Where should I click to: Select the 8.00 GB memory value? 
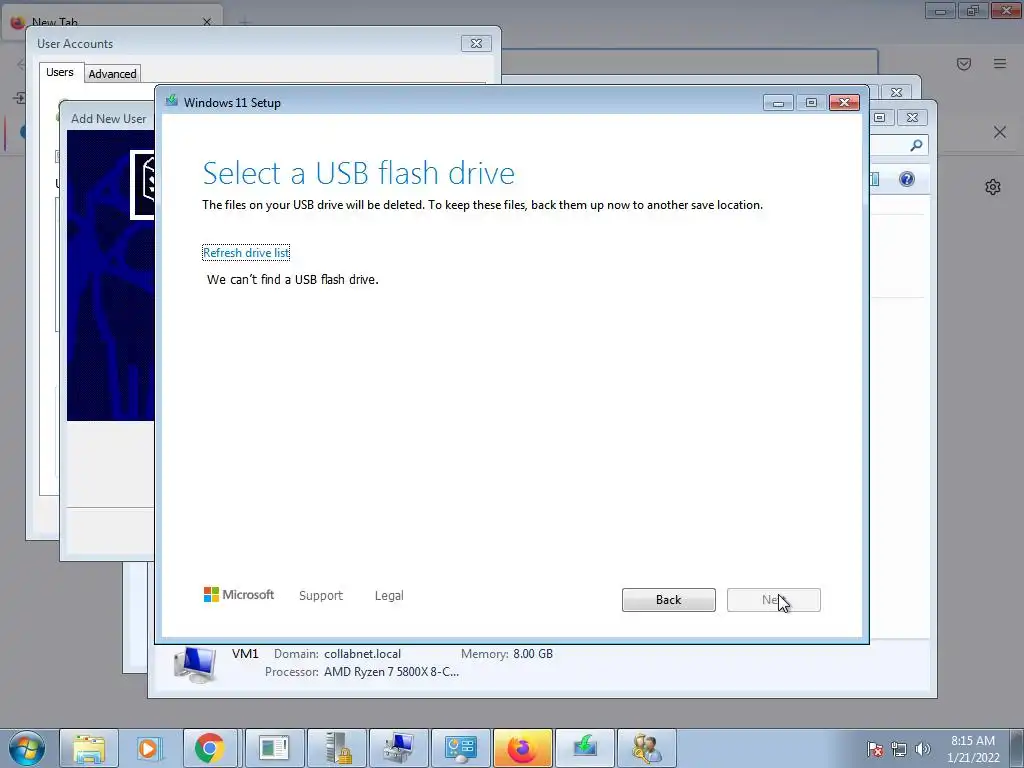(533, 654)
